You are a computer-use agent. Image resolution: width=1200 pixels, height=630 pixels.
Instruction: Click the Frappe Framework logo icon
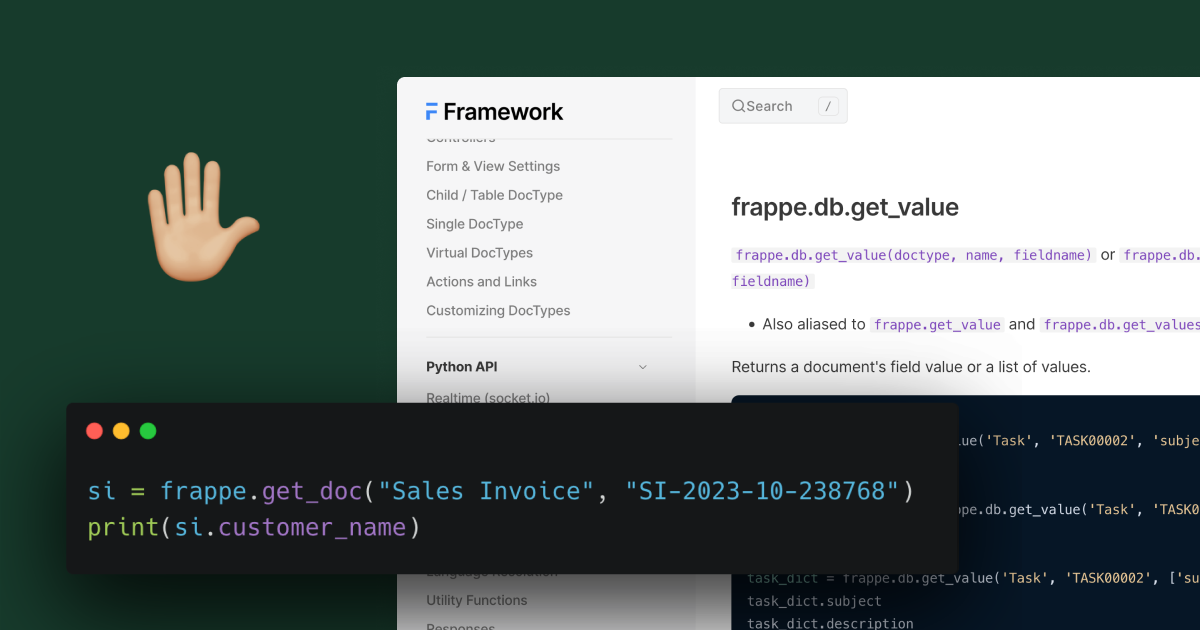coord(432,112)
